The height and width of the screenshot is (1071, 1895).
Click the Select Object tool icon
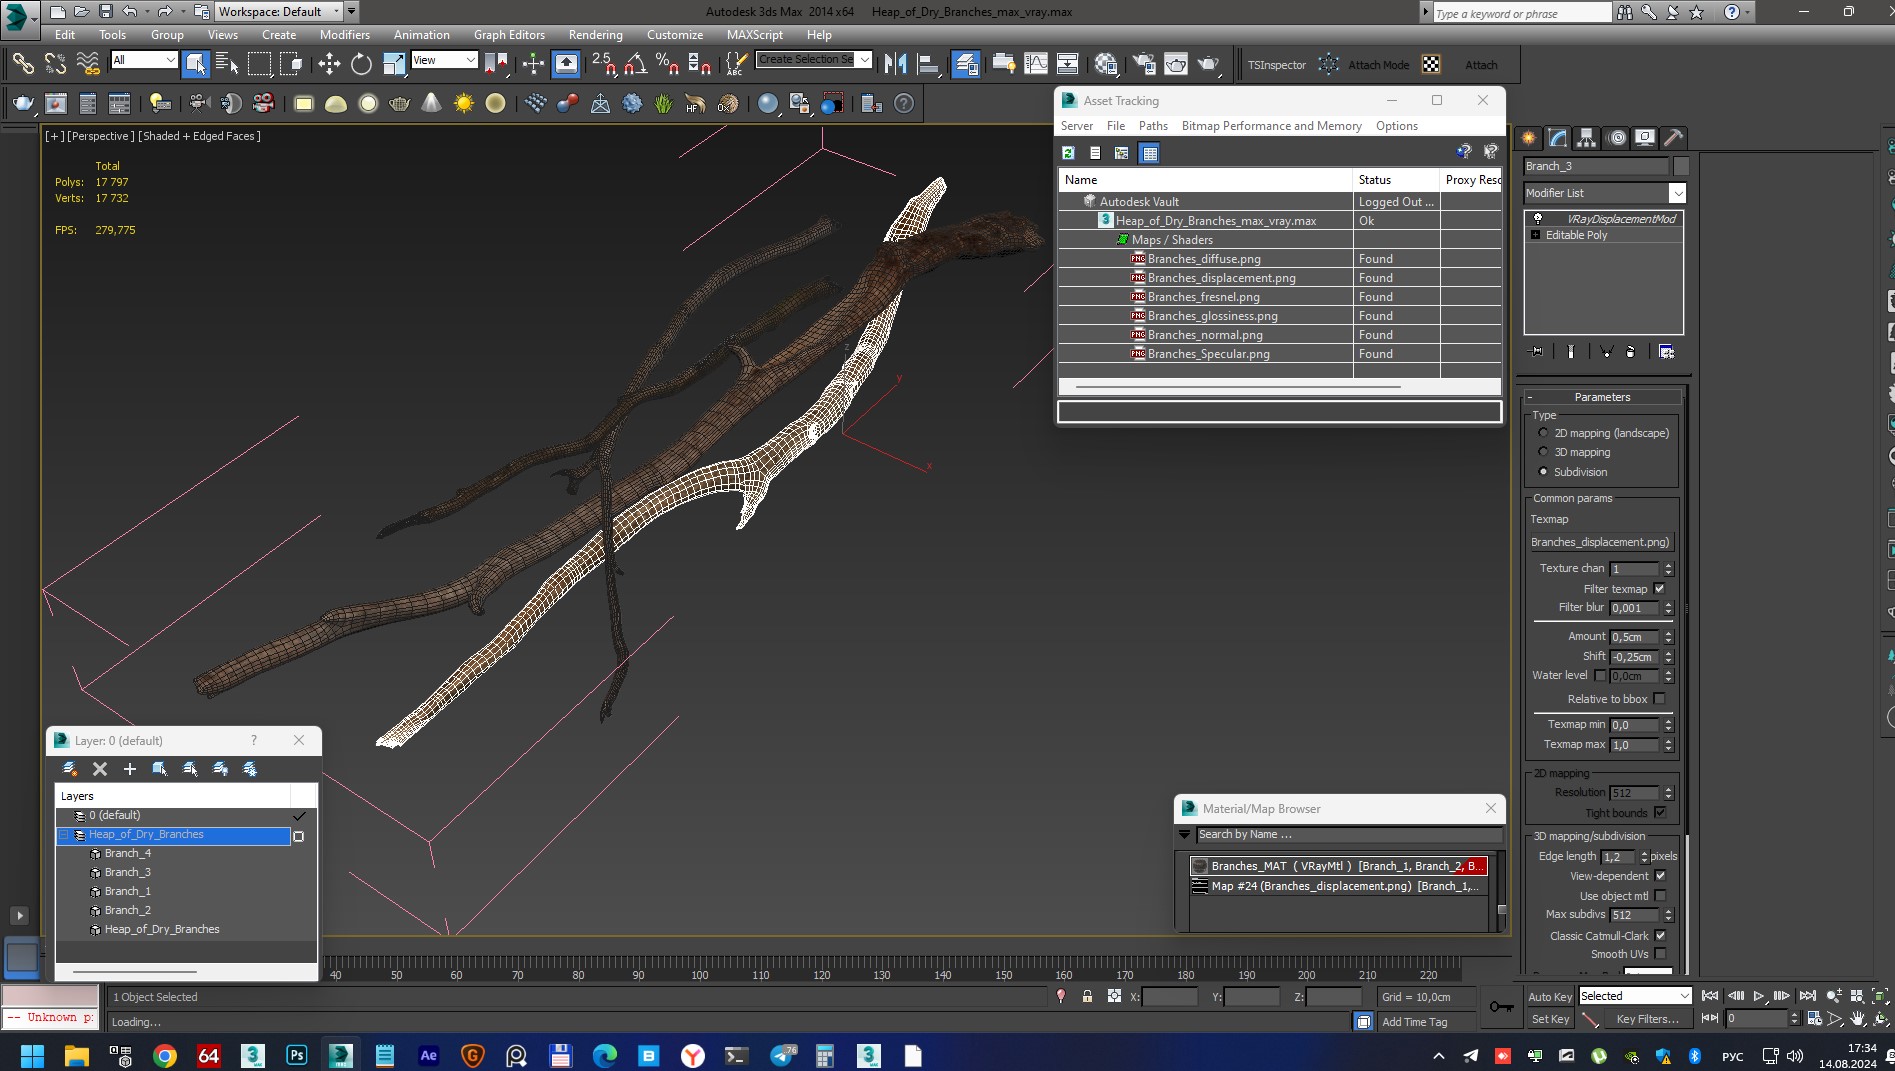tap(195, 64)
